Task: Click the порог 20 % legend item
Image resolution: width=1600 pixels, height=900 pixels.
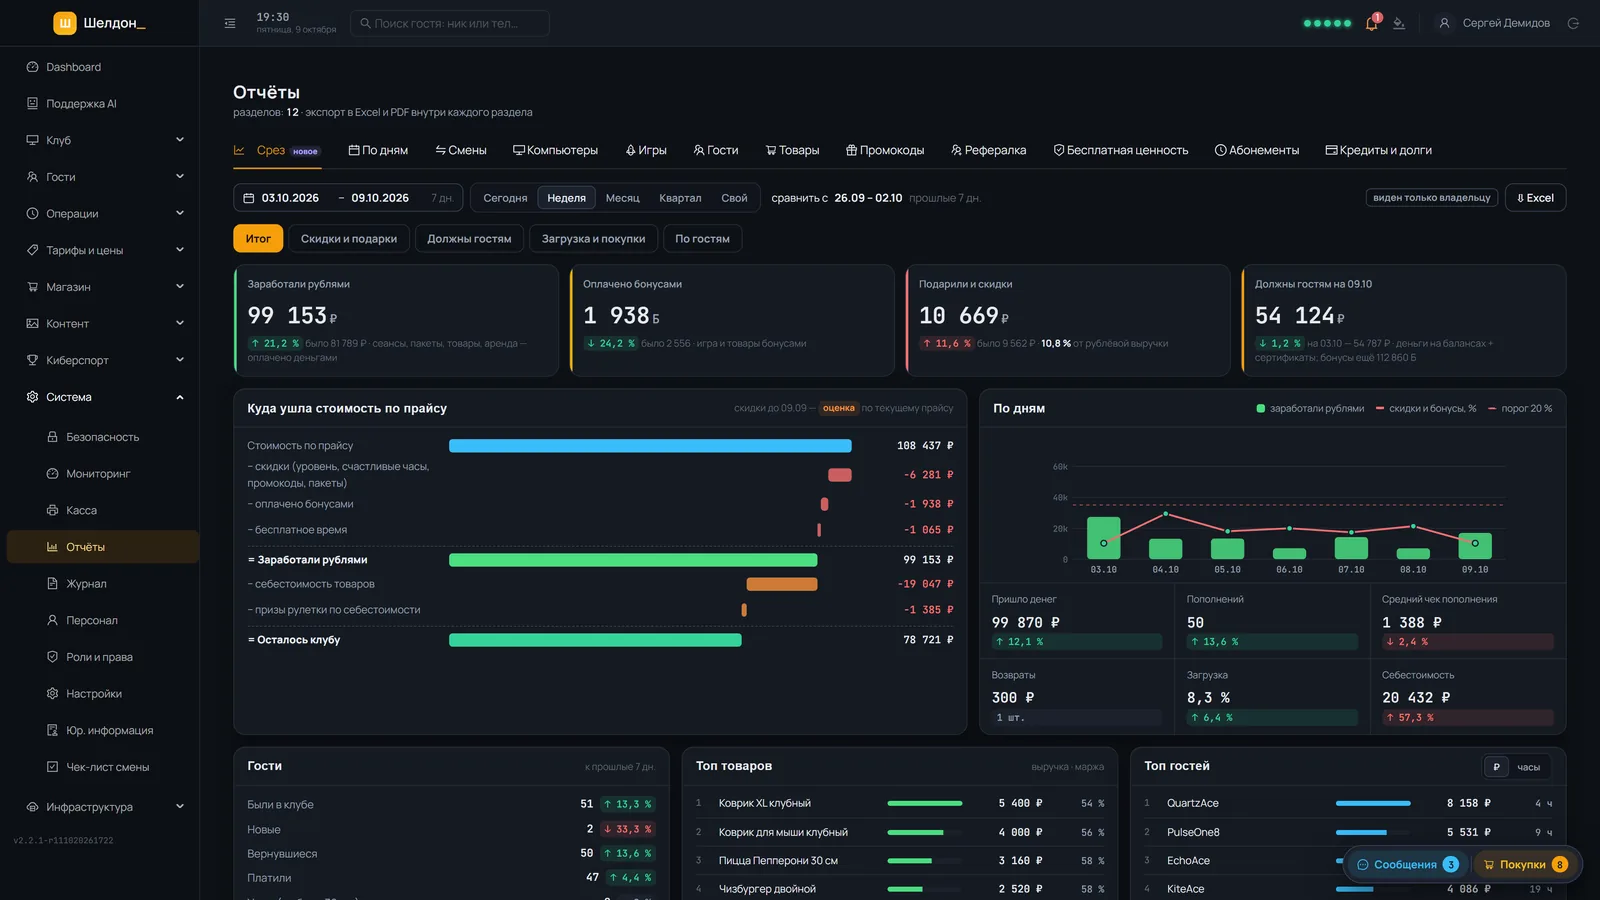Action: point(1520,408)
